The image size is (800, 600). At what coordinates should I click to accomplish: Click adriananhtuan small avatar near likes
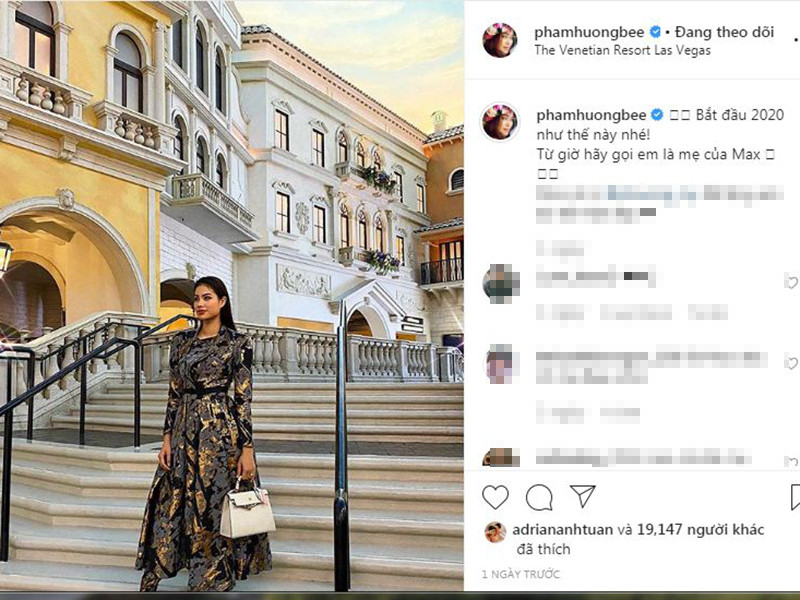click(495, 532)
